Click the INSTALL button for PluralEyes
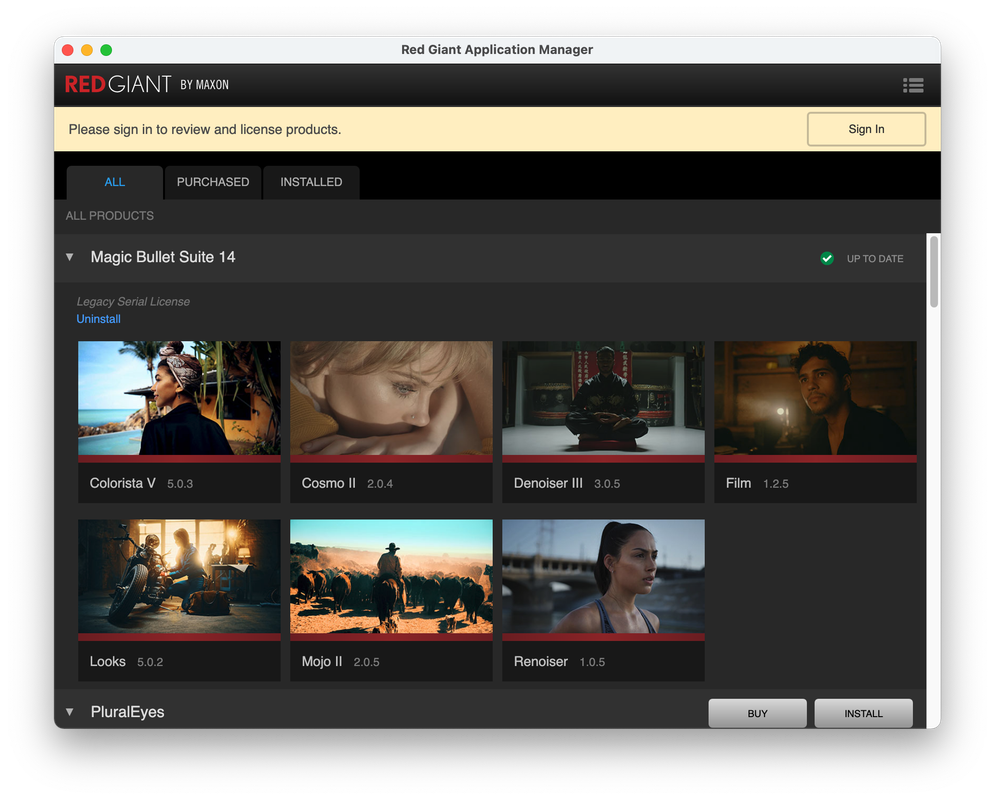This screenshot has width=995, height=800. (x=863, y=713)
